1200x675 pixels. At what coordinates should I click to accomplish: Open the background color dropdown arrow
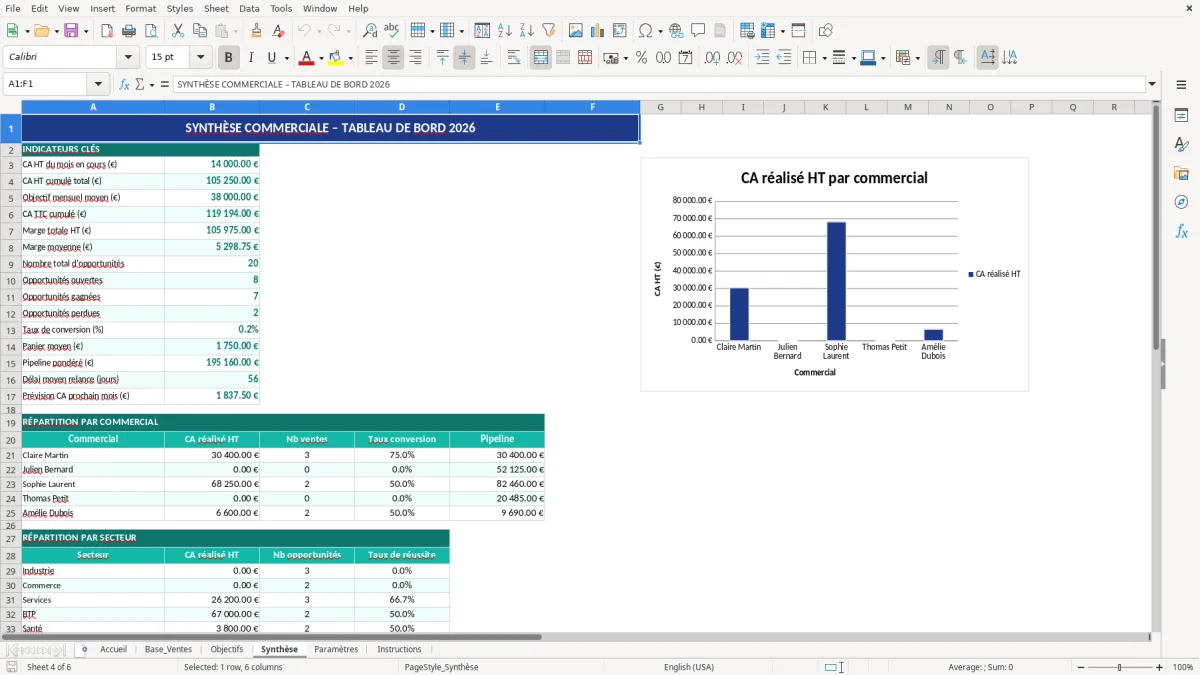click(x=350, y=58)
